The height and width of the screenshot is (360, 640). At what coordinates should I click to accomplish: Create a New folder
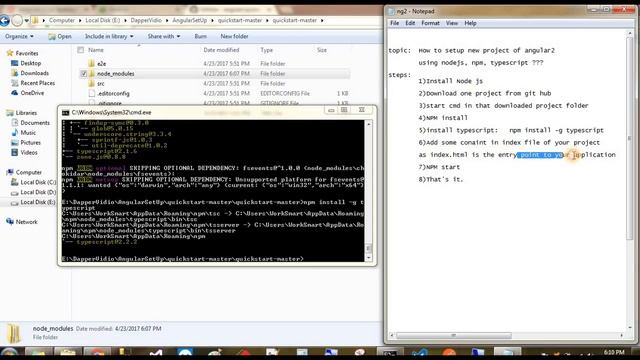(x=234, y=37)
